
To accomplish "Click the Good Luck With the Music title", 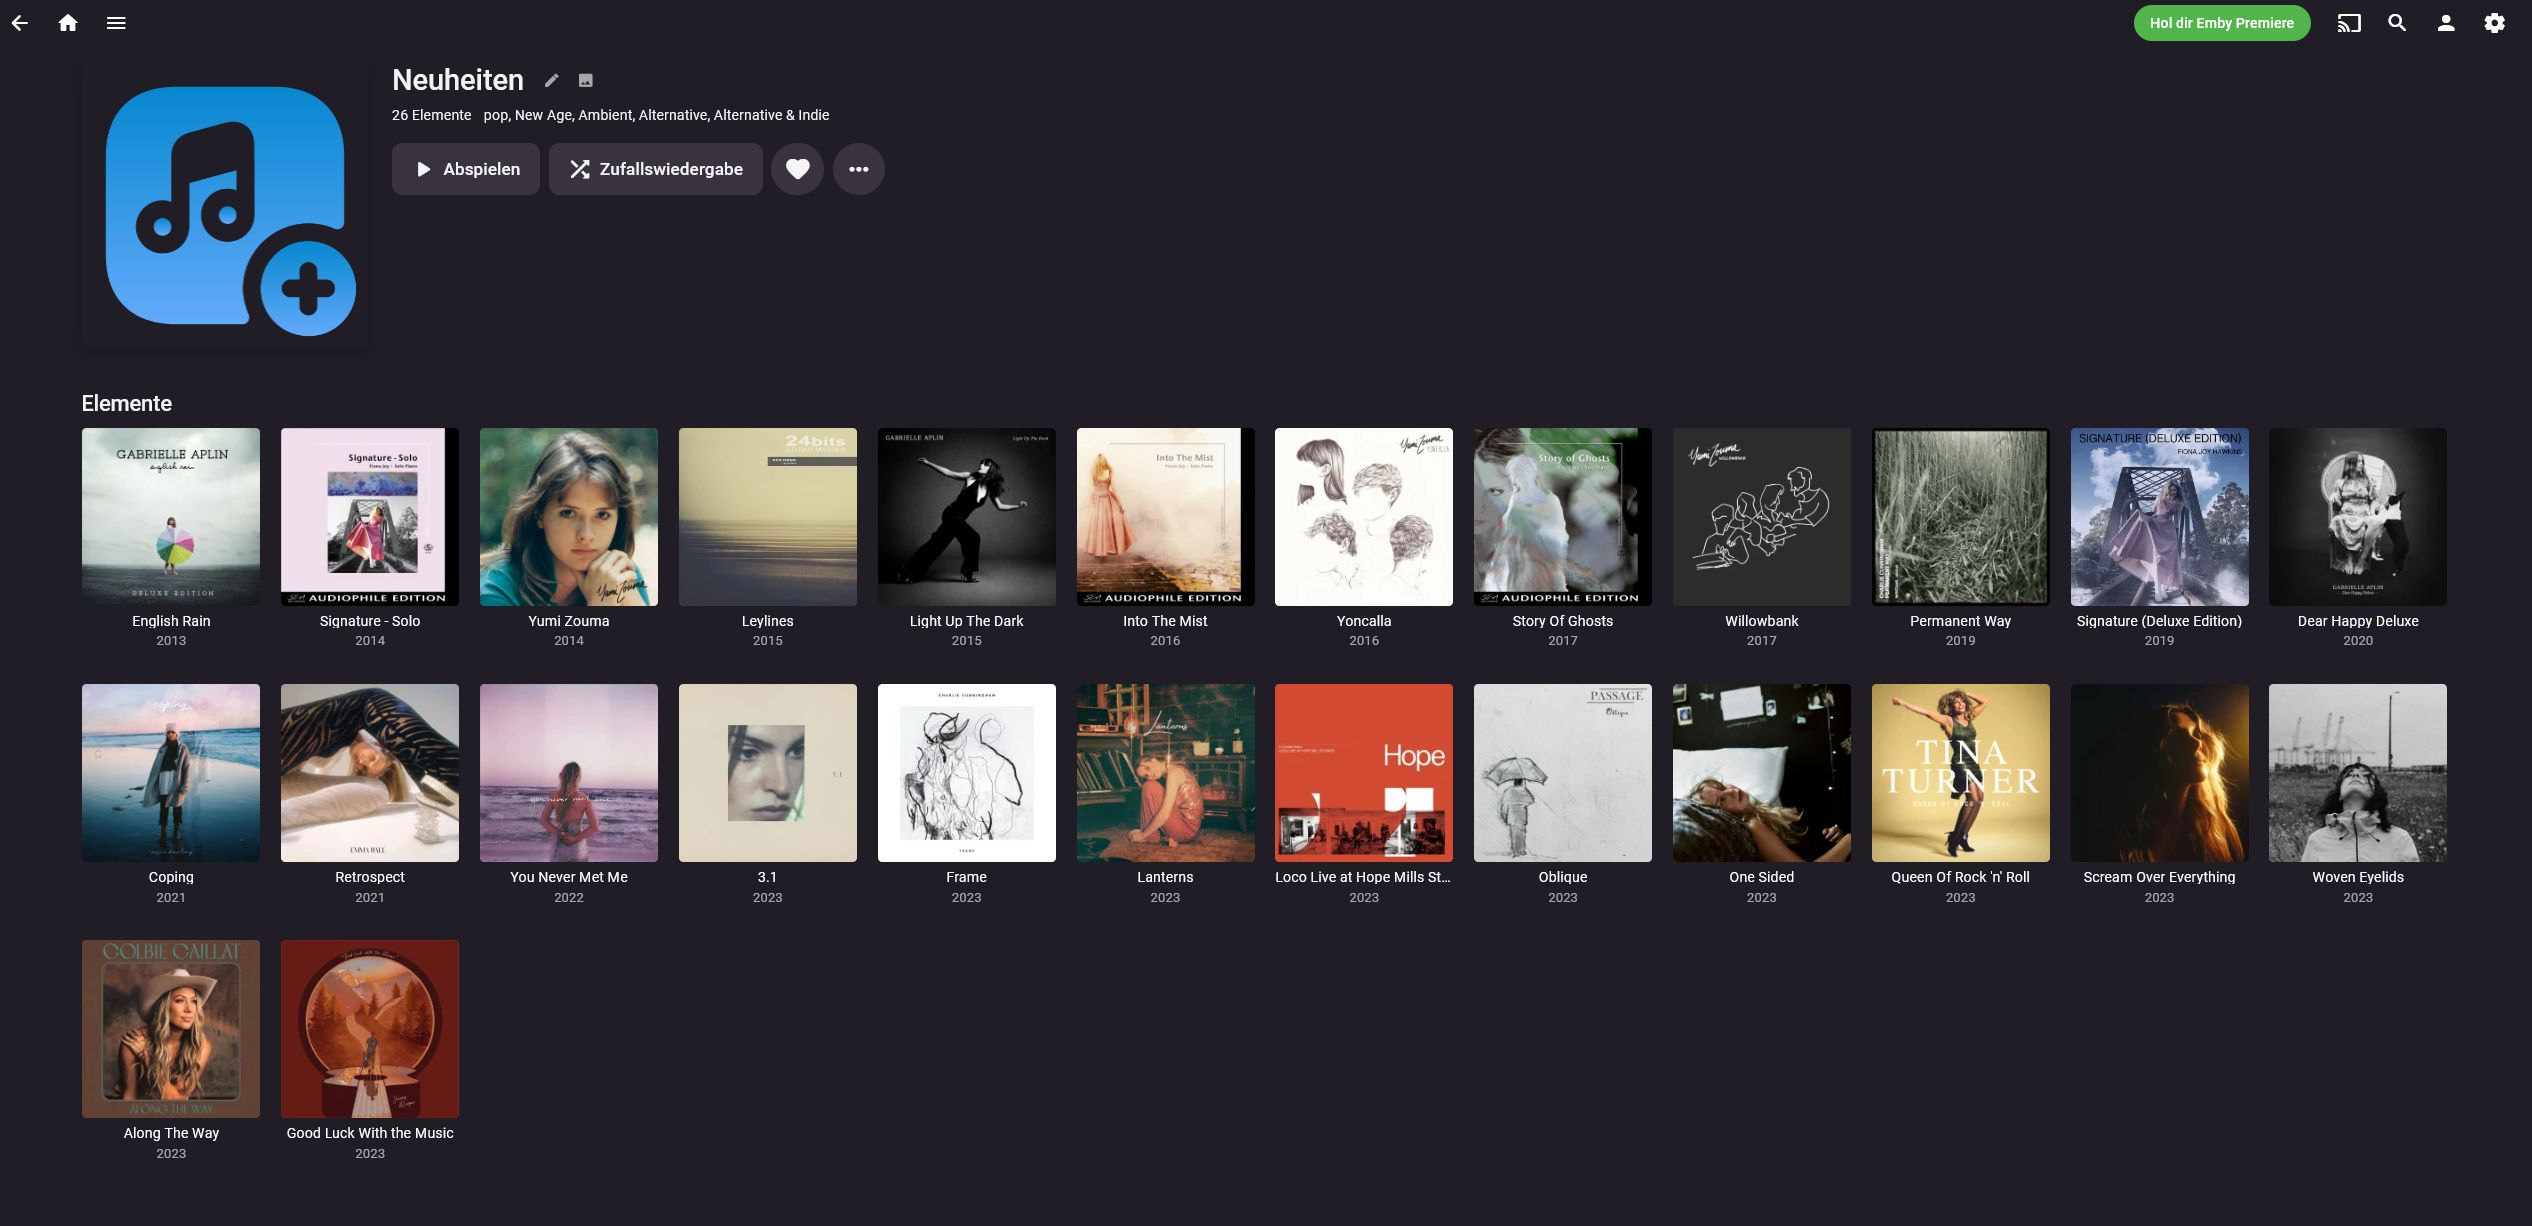I will (x=370, y=1133).
